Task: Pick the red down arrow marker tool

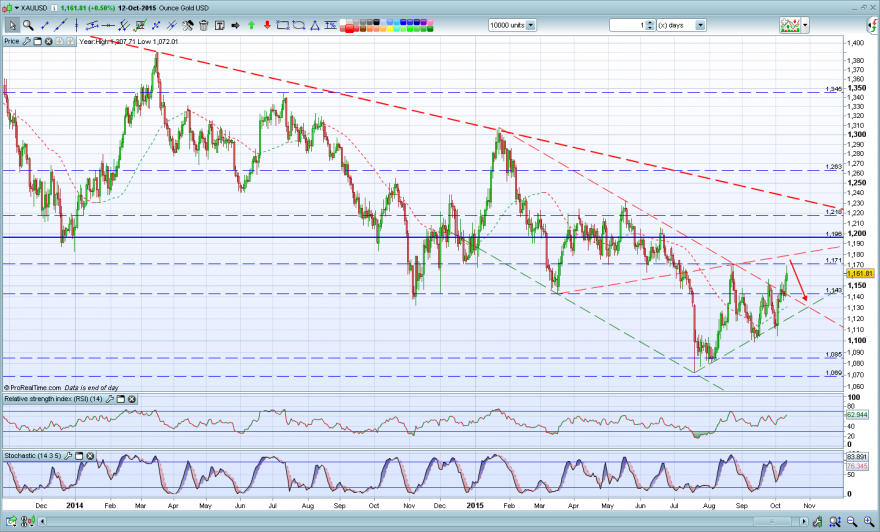Action: point(267,25)
